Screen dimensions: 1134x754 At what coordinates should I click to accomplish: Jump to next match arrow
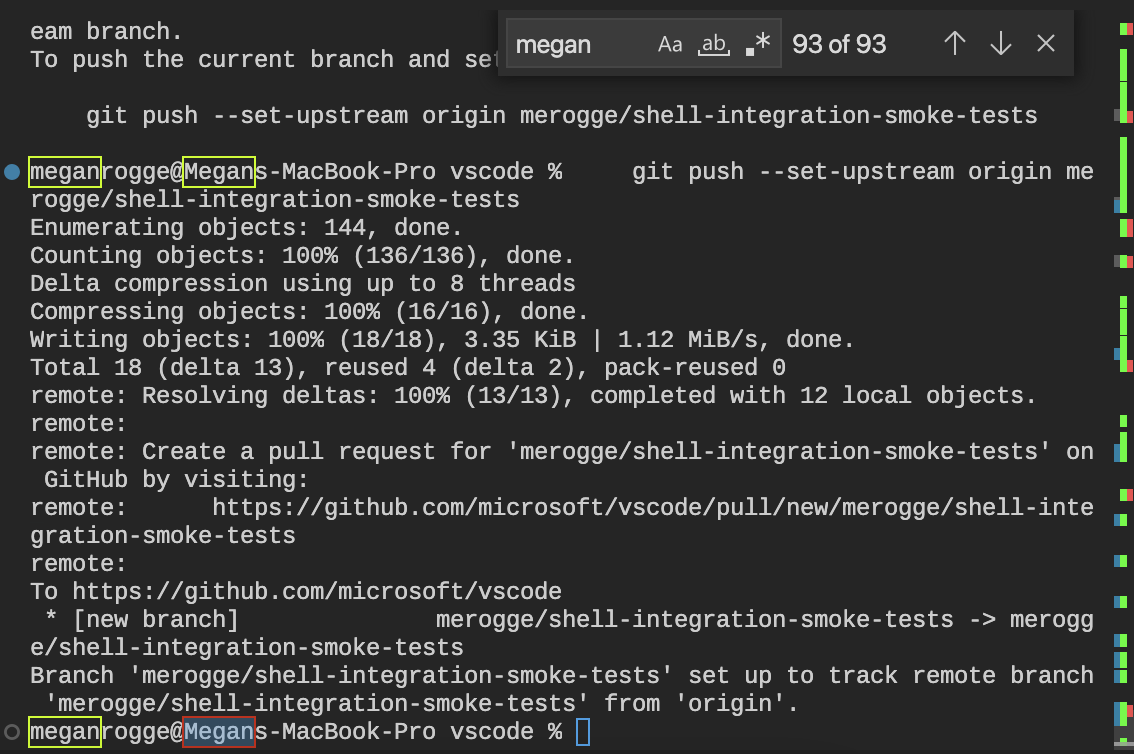(x=1000, y=44)
